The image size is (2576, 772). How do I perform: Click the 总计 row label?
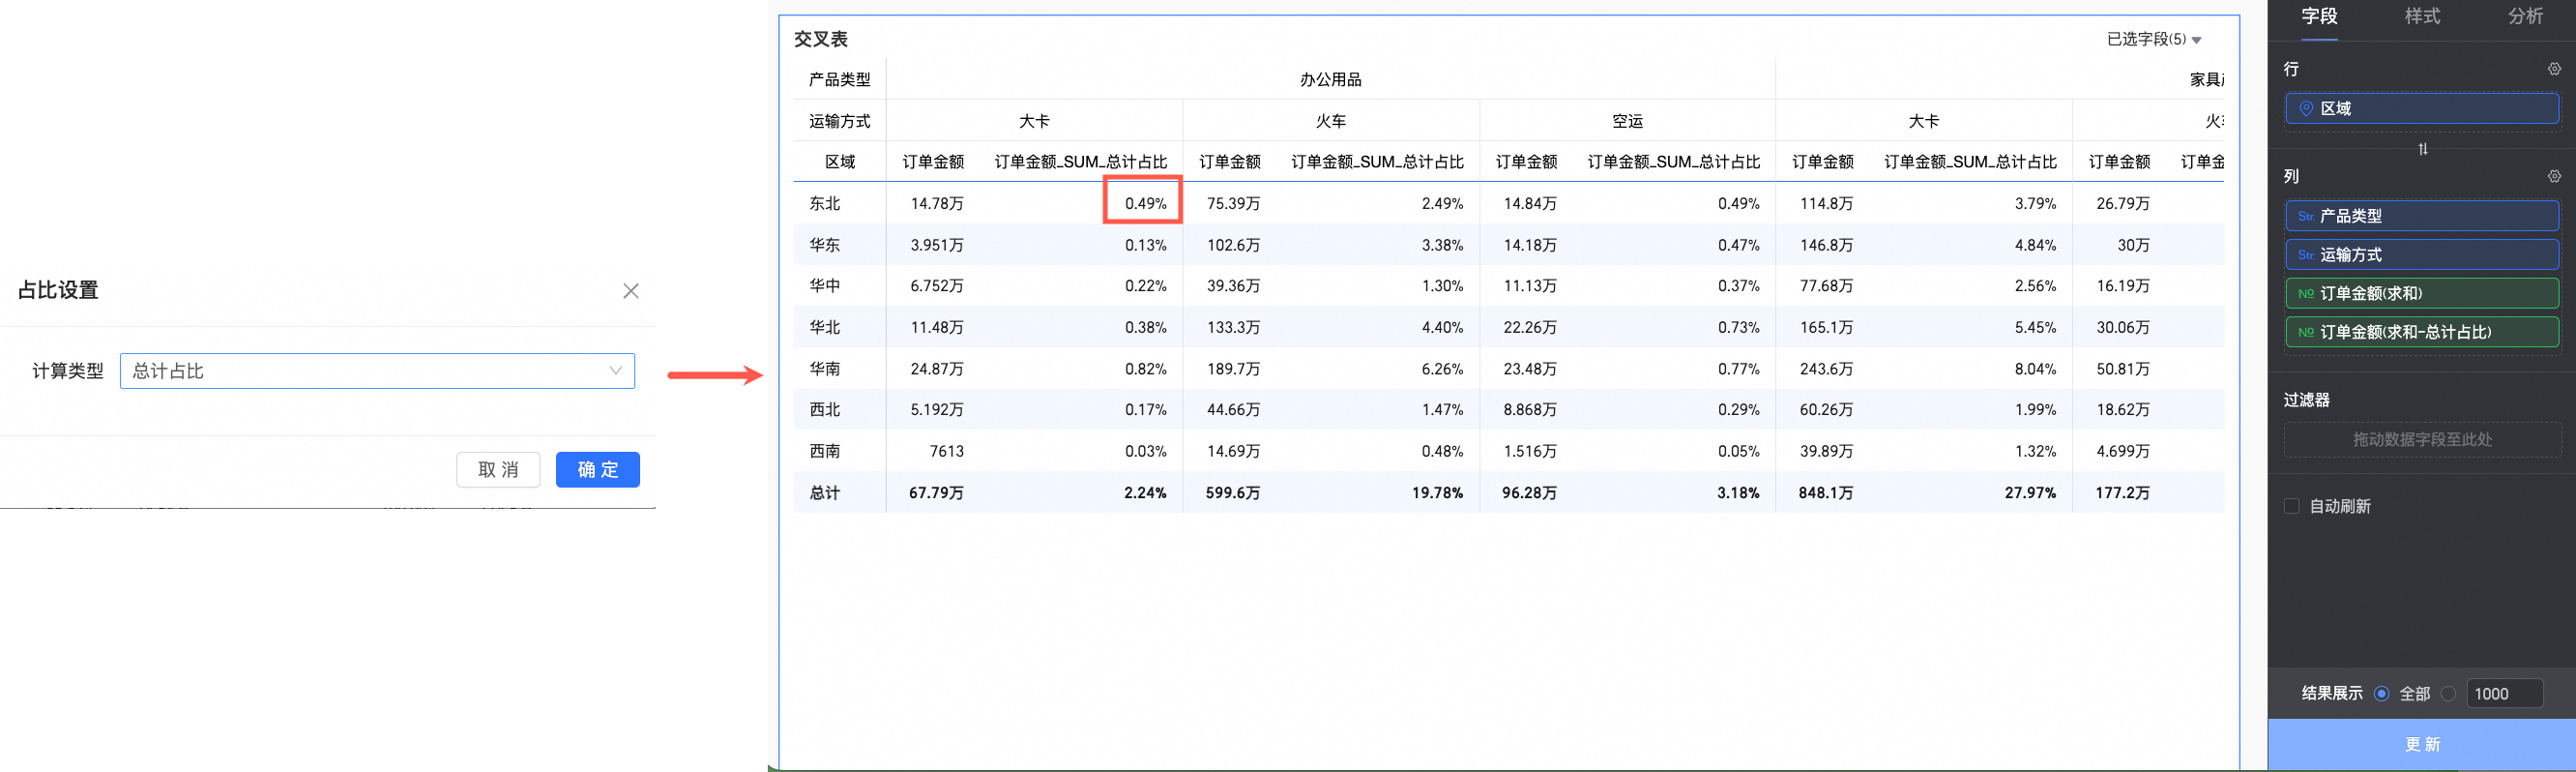pos(825,493)
